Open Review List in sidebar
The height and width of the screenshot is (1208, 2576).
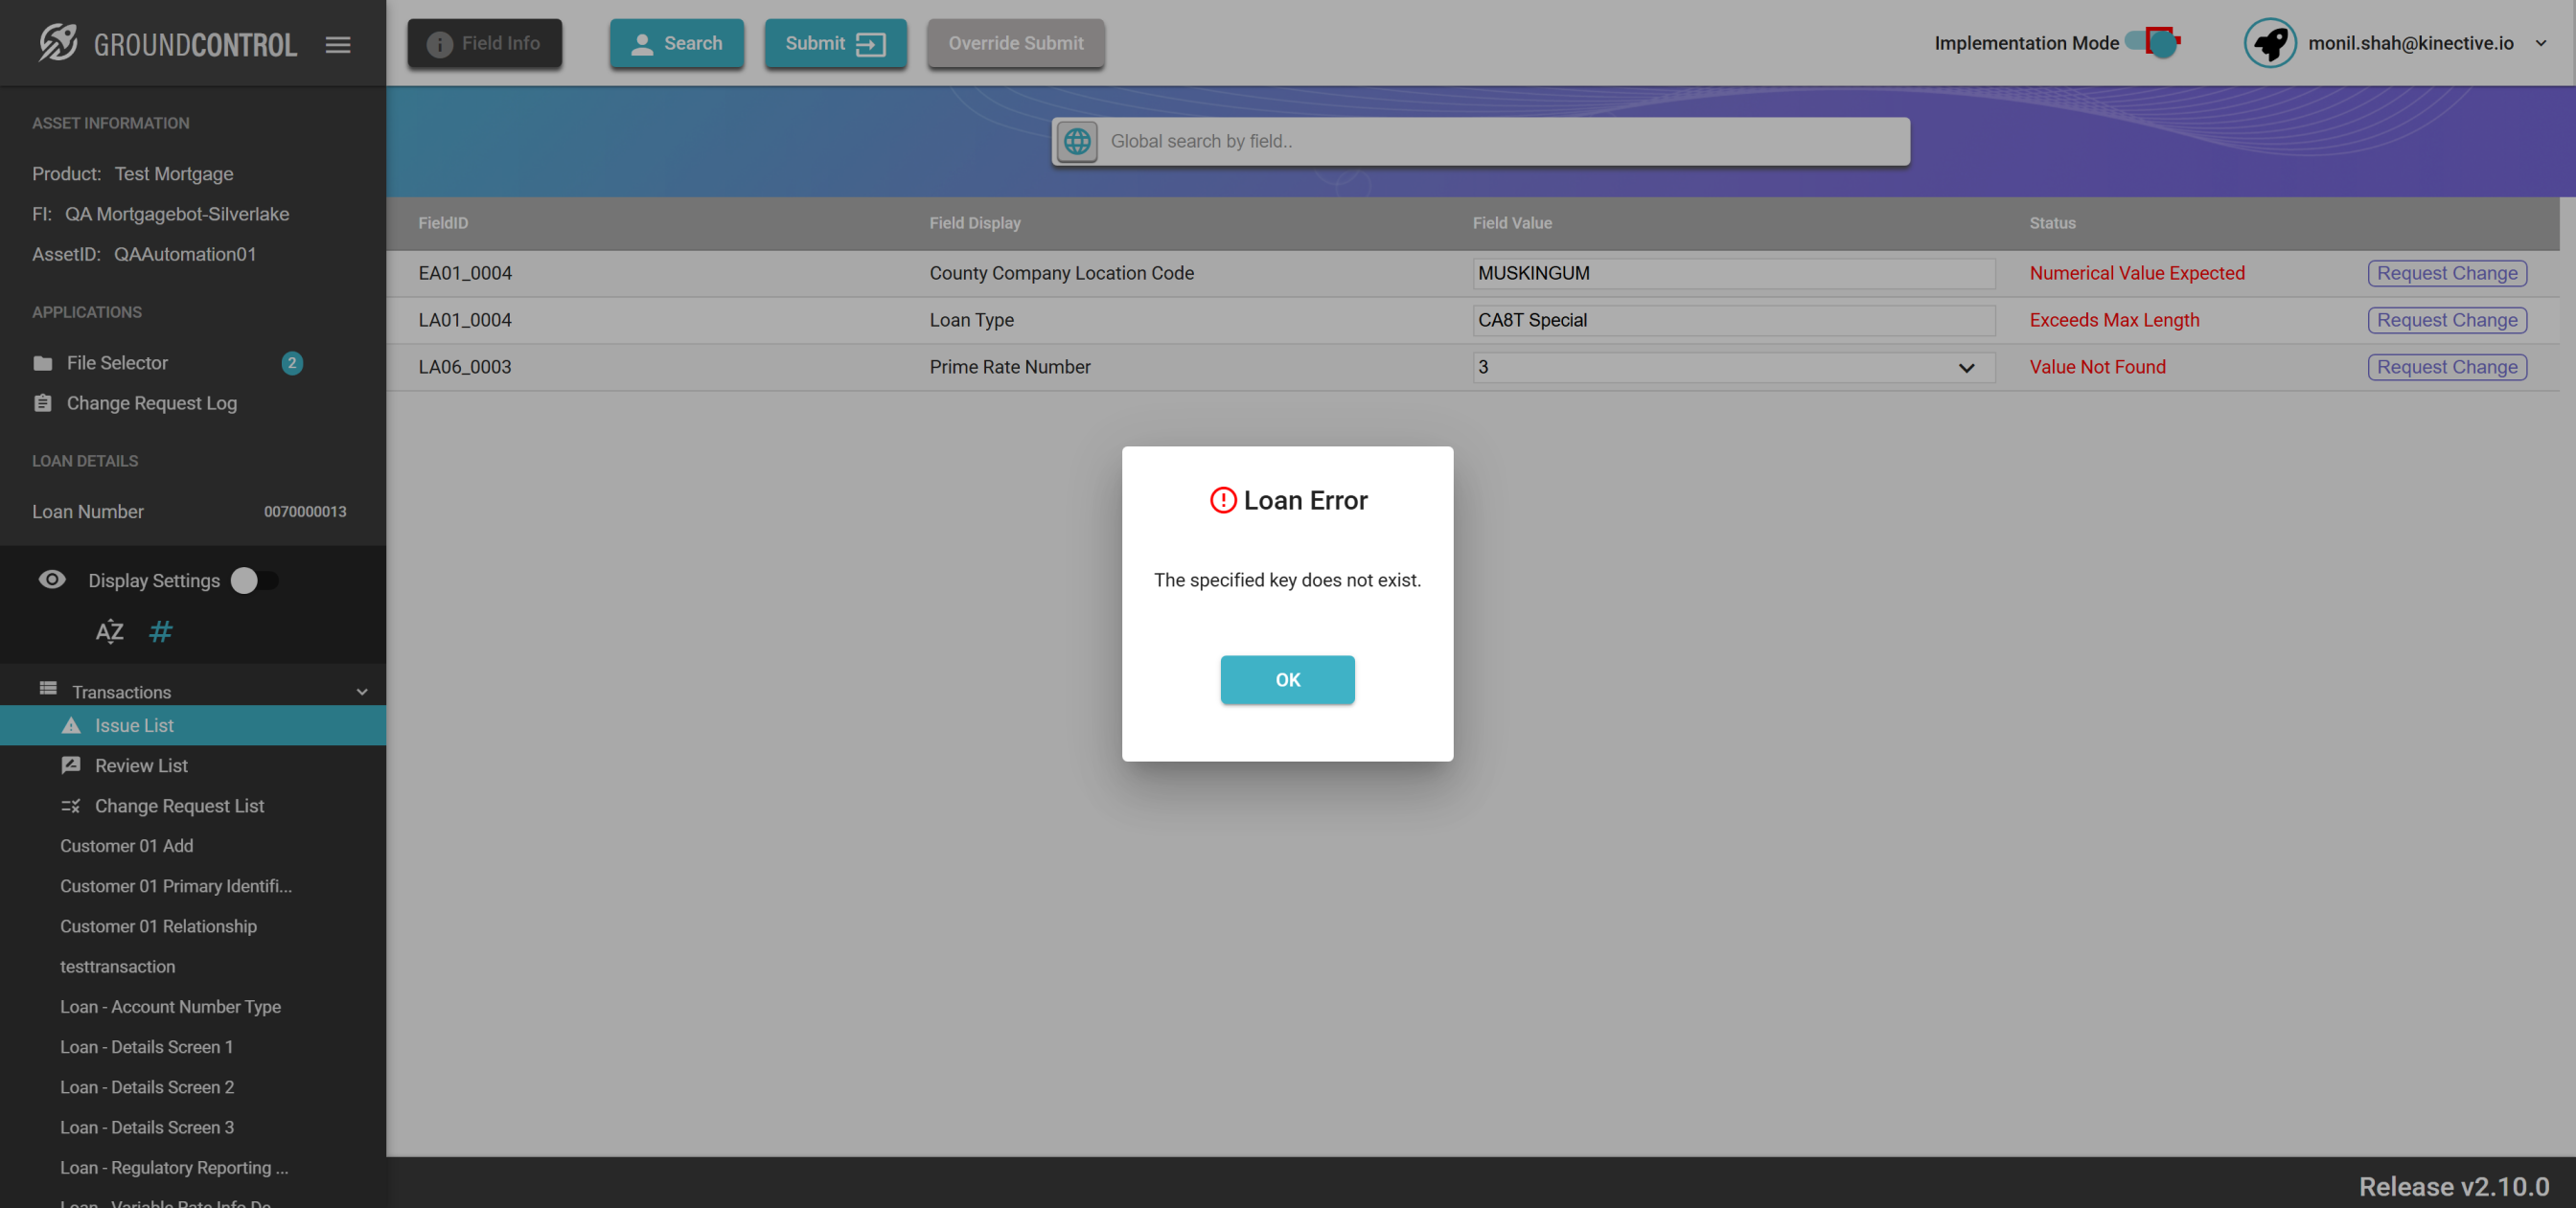141,765
